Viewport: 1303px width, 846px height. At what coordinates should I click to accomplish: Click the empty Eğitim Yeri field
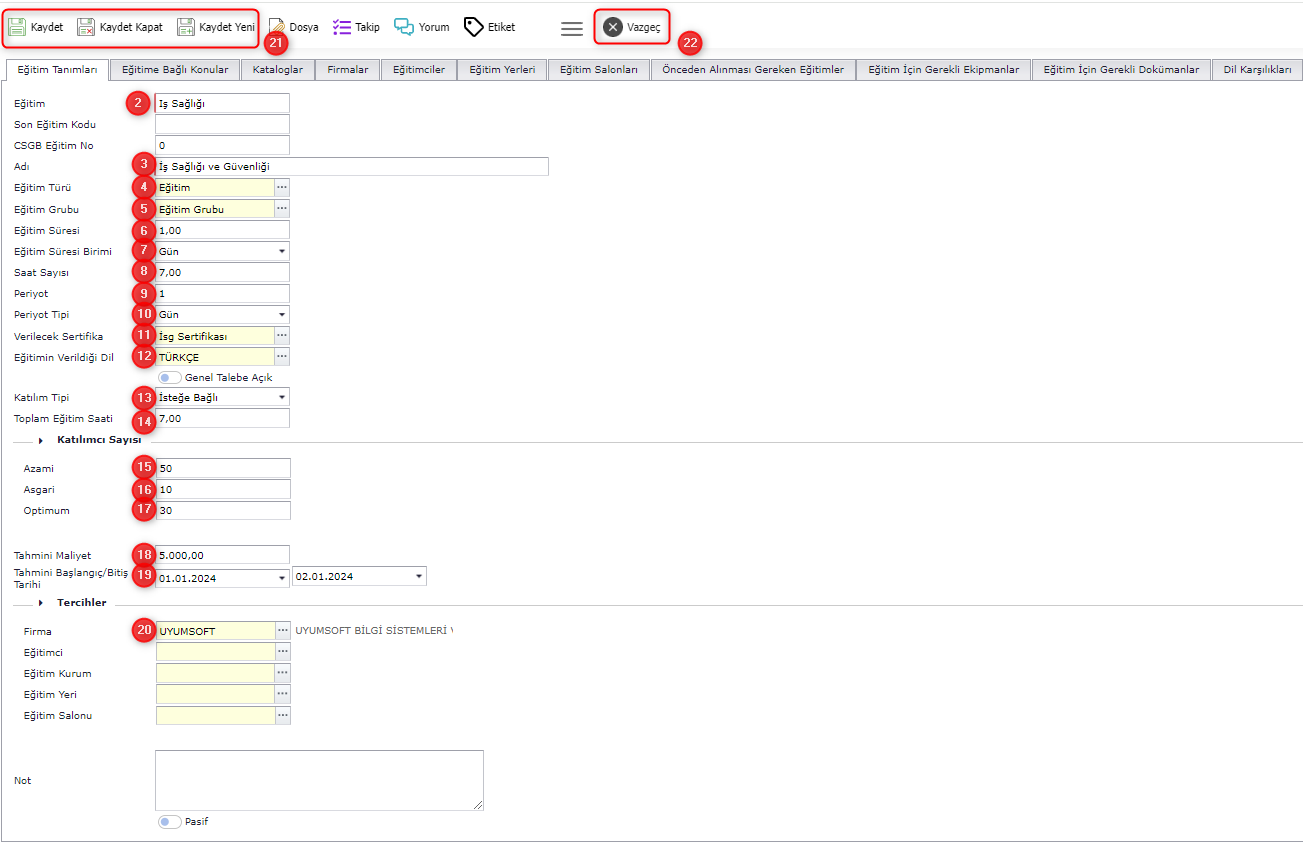[x=215, y=694]
